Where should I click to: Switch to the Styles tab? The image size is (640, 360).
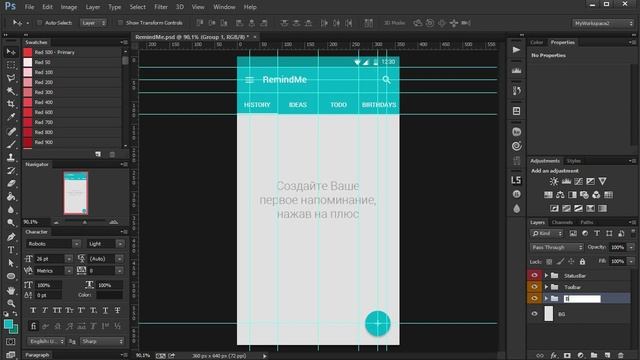(573, 161)
